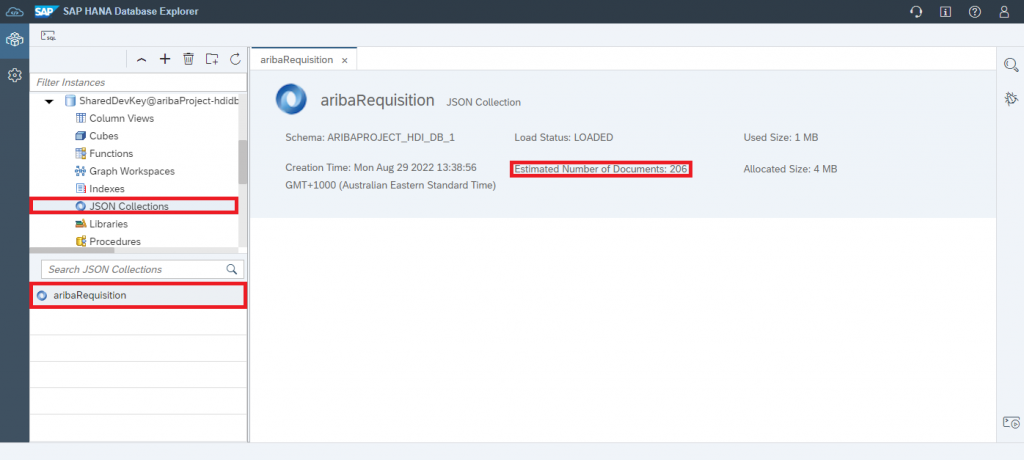The width and height of the screenshot is (1024, 460).
Task: Click the tree horizontal scrollbar
Action: [72, 250]
